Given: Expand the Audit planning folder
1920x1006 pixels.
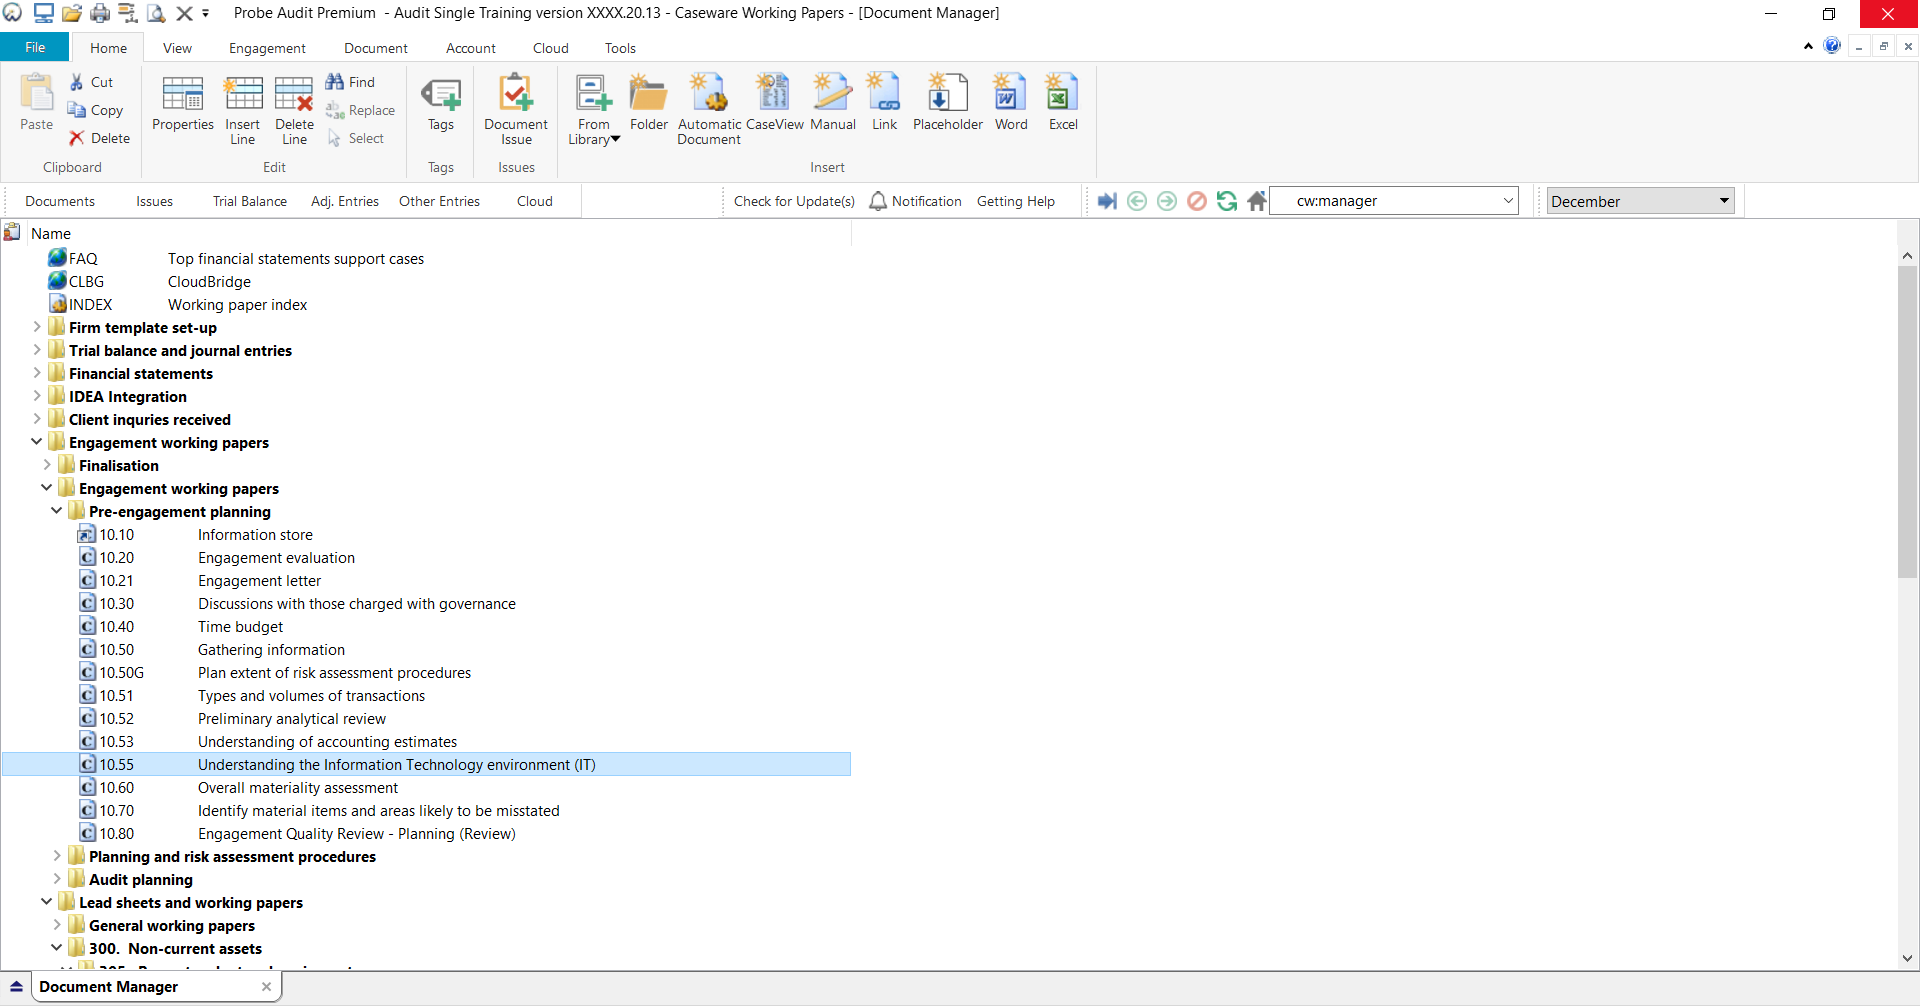Looking at the screenshot, I should [x=57, y=879].
